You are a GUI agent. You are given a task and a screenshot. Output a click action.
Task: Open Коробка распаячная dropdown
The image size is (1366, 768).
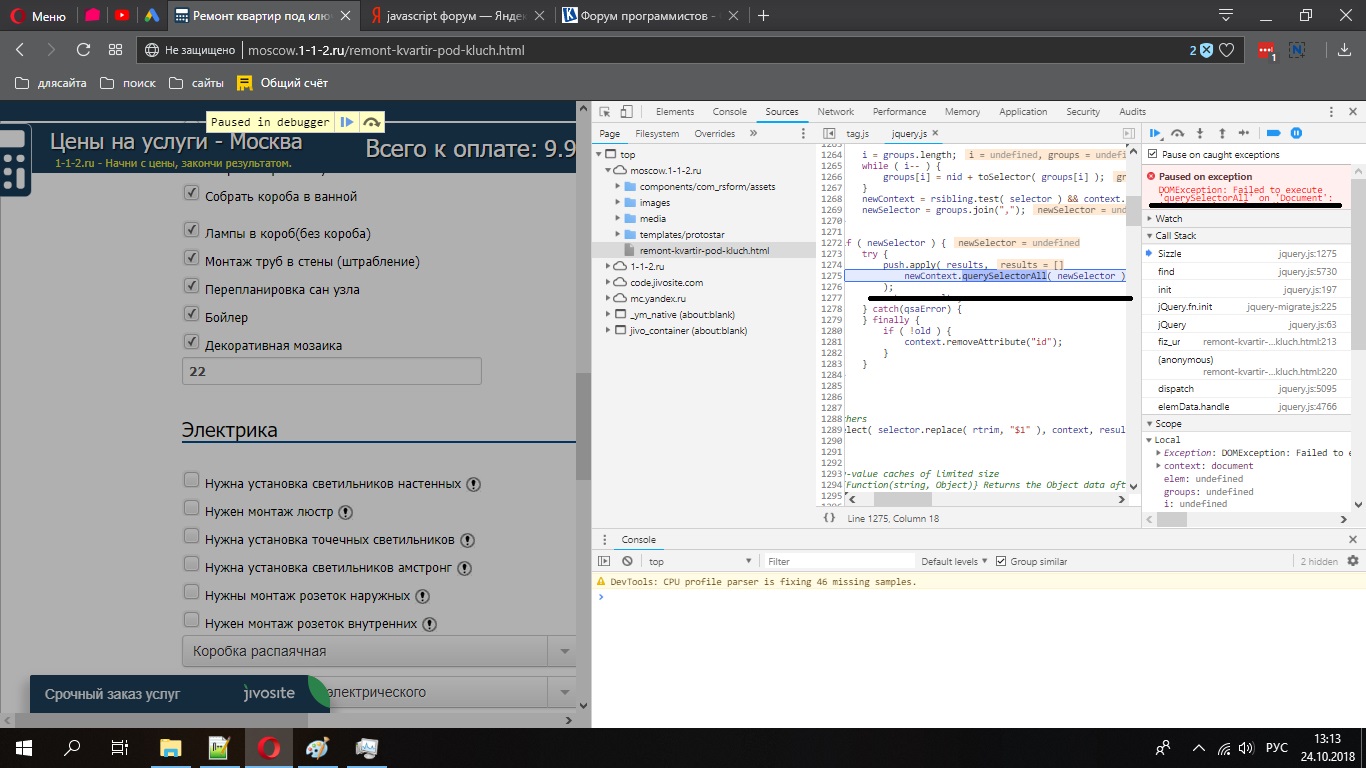(x=379, y=651)
